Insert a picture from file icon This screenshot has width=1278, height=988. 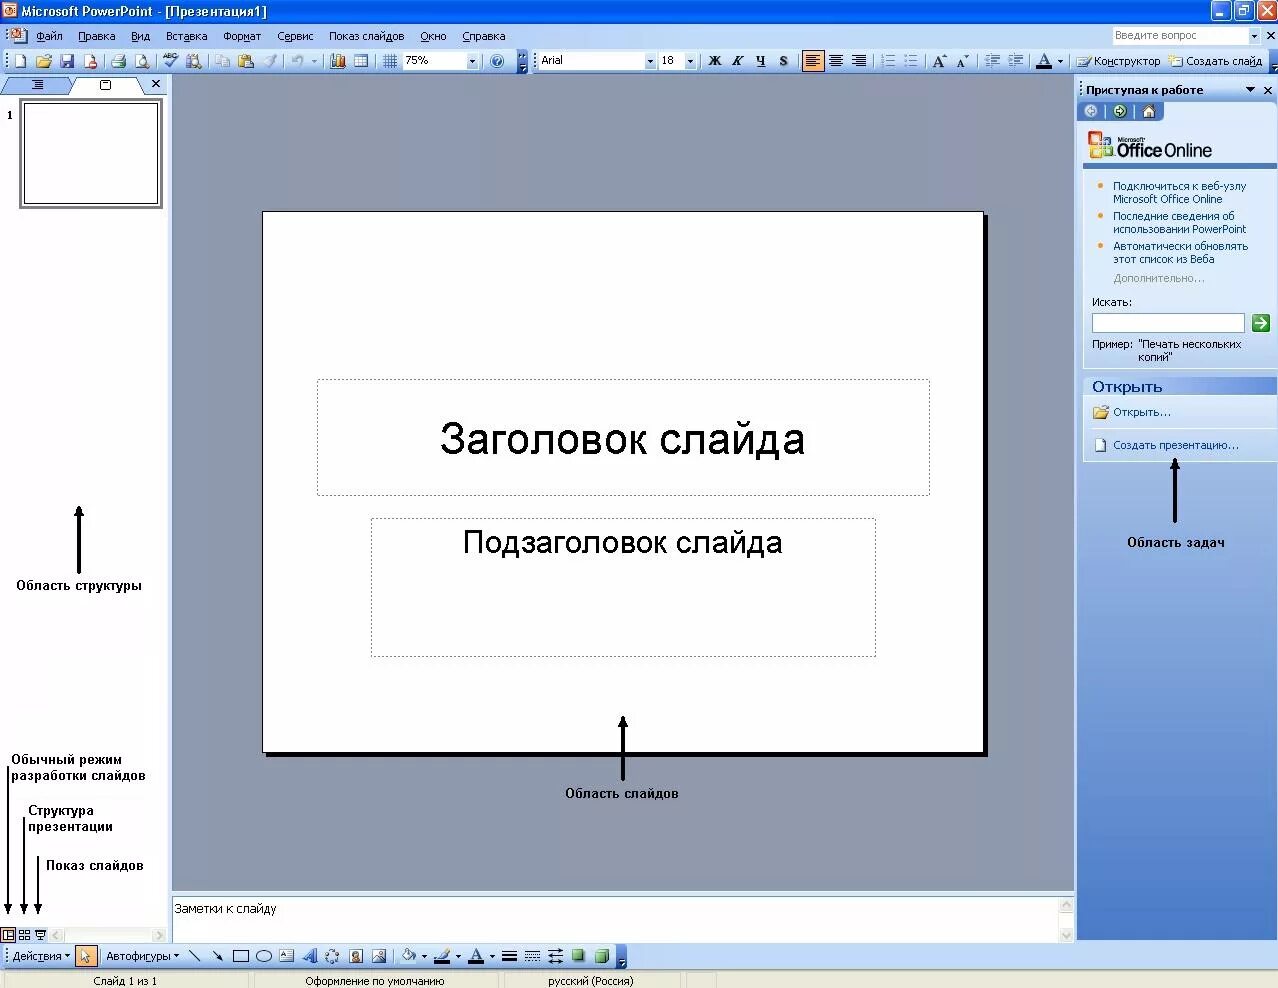(x=379, y=956)
